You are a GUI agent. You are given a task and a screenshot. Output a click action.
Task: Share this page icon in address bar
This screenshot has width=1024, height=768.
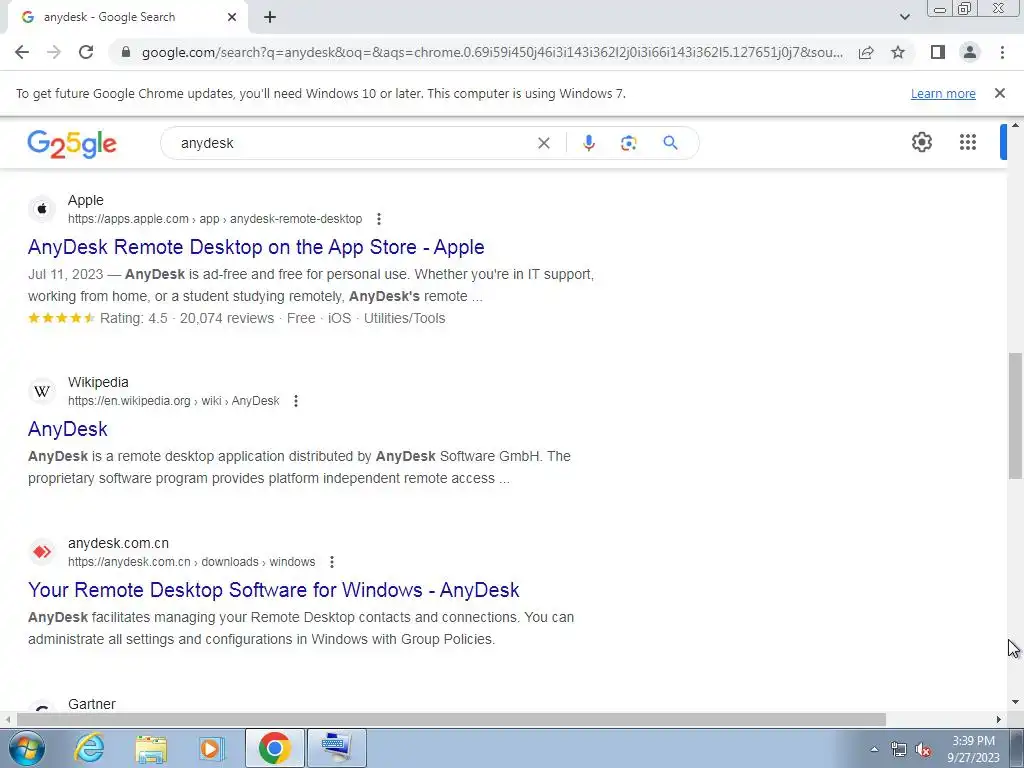click(866, 52)
